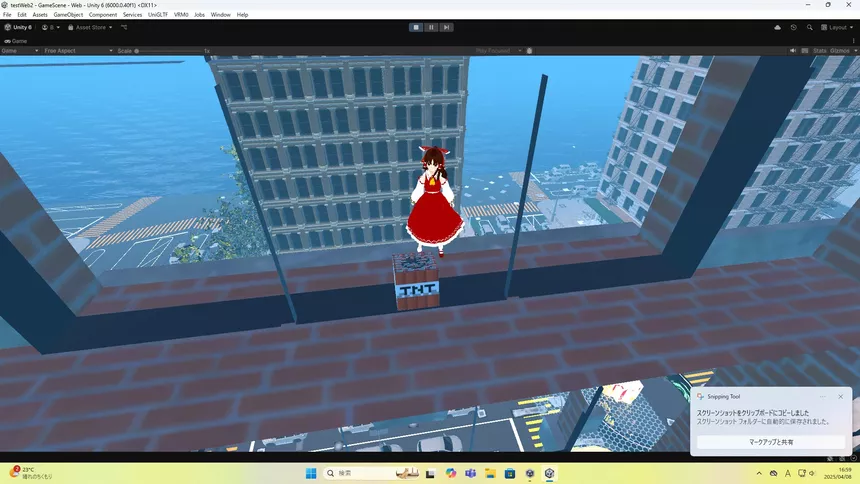Click the icon right of Play Focused
The width and height of the screenshot is (860, 484).
pyautogui.click(x=529, y=50)
